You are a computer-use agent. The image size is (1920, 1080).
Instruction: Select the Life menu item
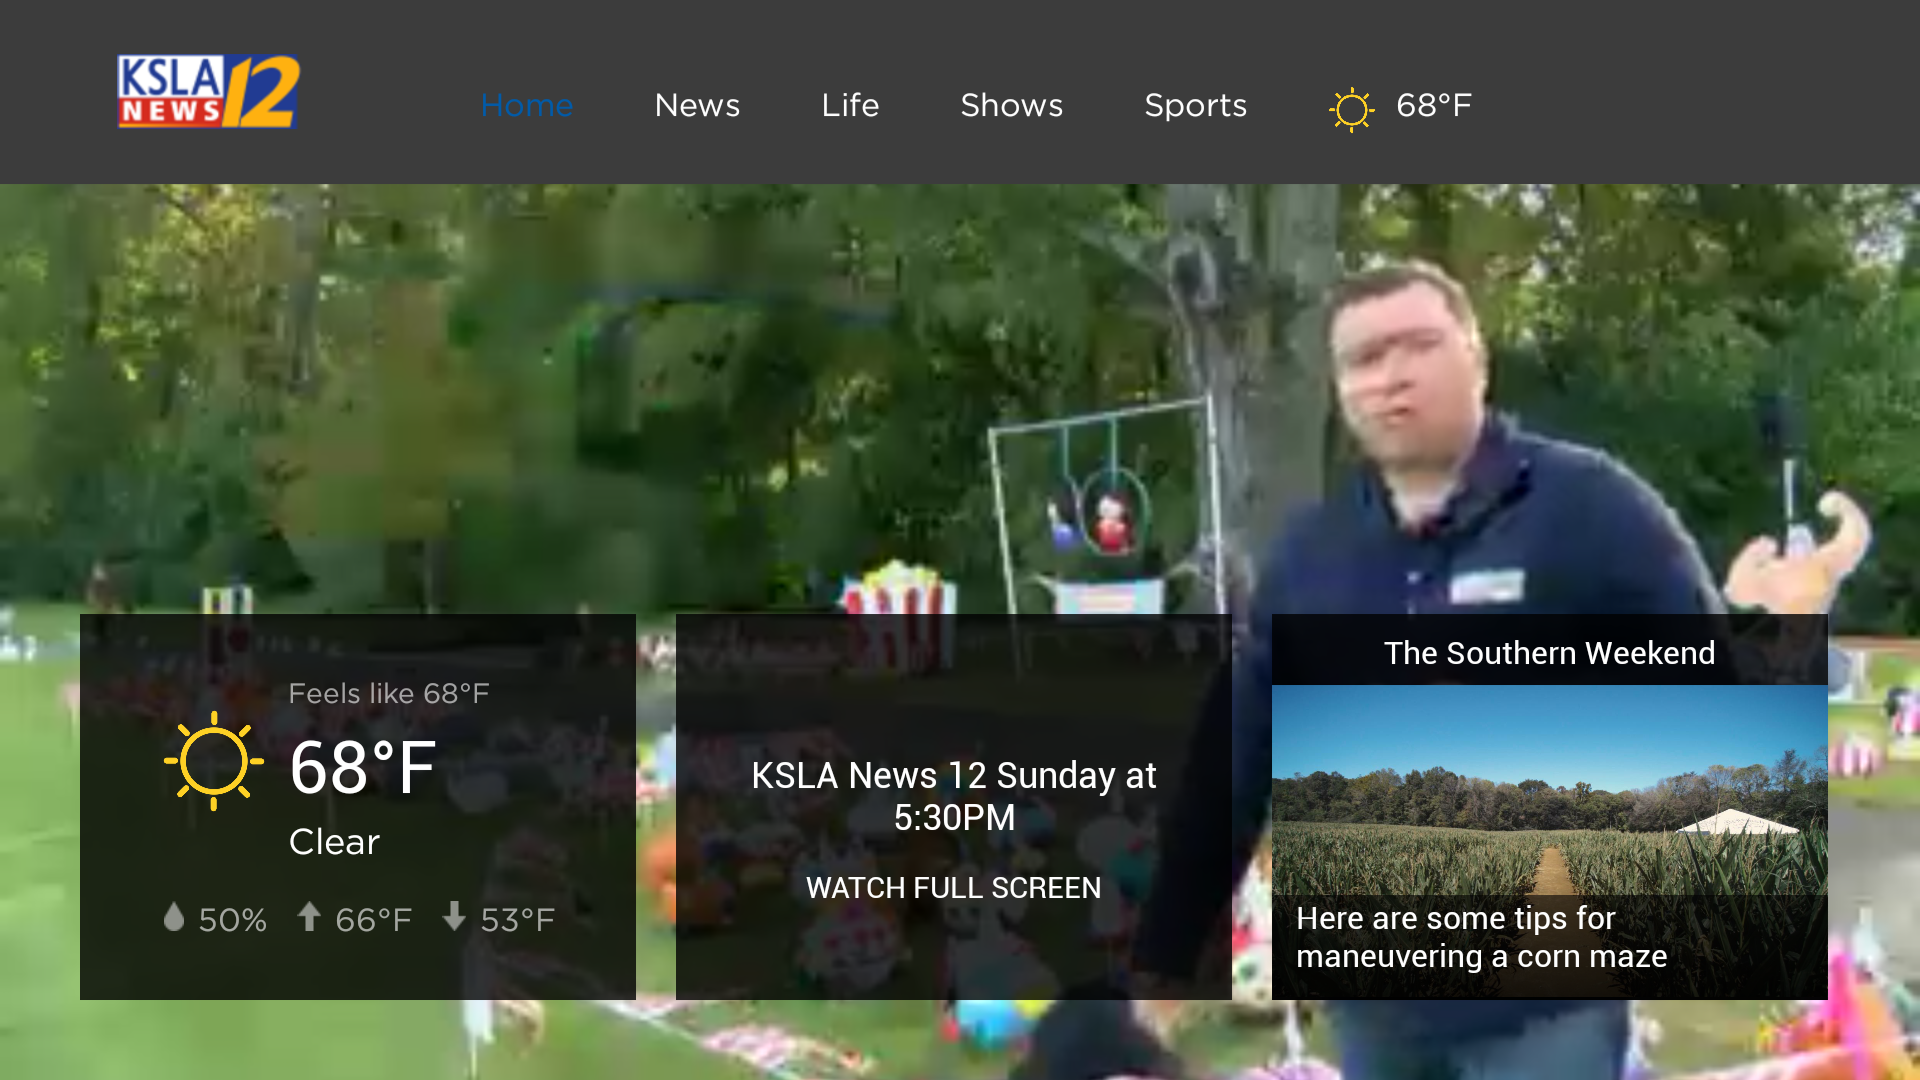[849, 106]
